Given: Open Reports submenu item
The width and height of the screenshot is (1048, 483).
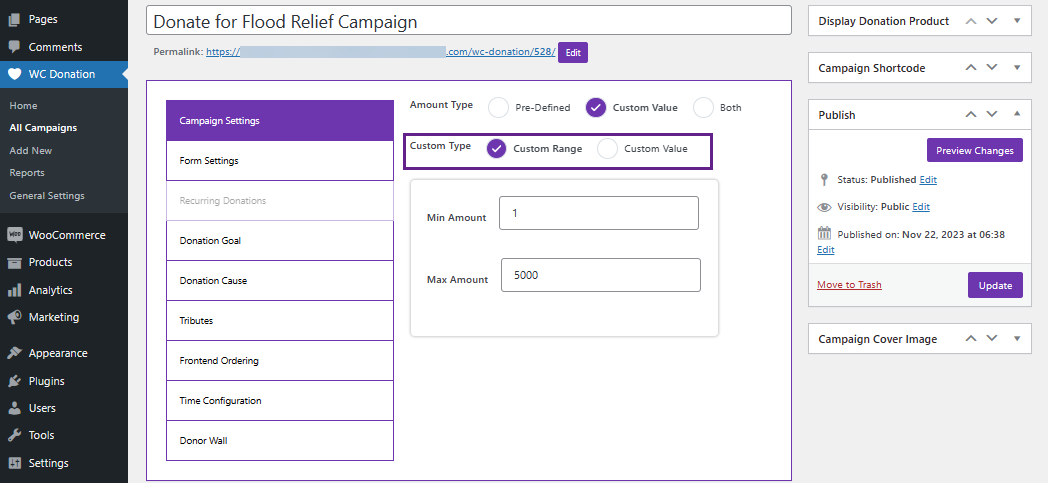Looking at the screenshot, I should (27, 172).
